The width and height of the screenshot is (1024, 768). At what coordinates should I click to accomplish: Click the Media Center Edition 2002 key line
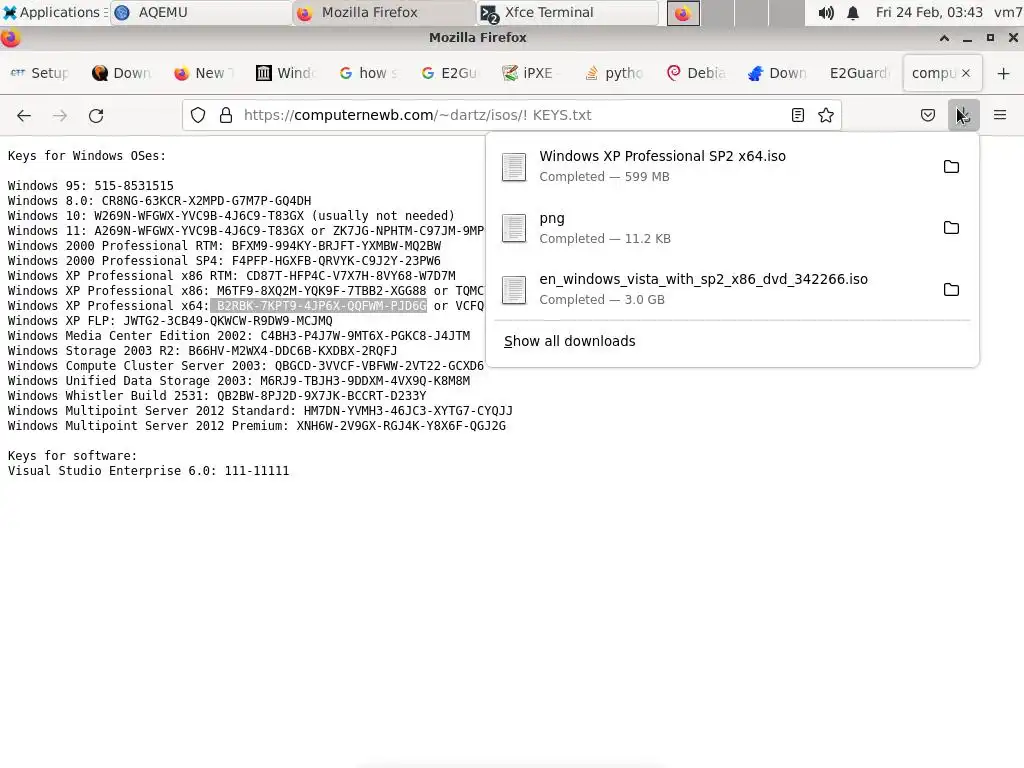coord(239,336)
